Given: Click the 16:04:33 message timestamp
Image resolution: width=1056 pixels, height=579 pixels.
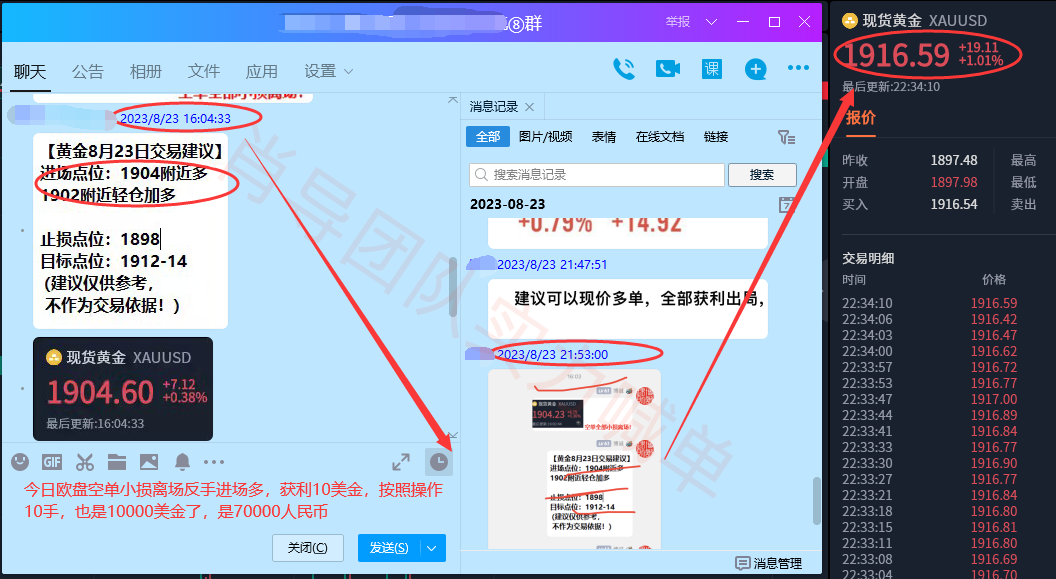Looking at the screenshot, I should 175,119.
